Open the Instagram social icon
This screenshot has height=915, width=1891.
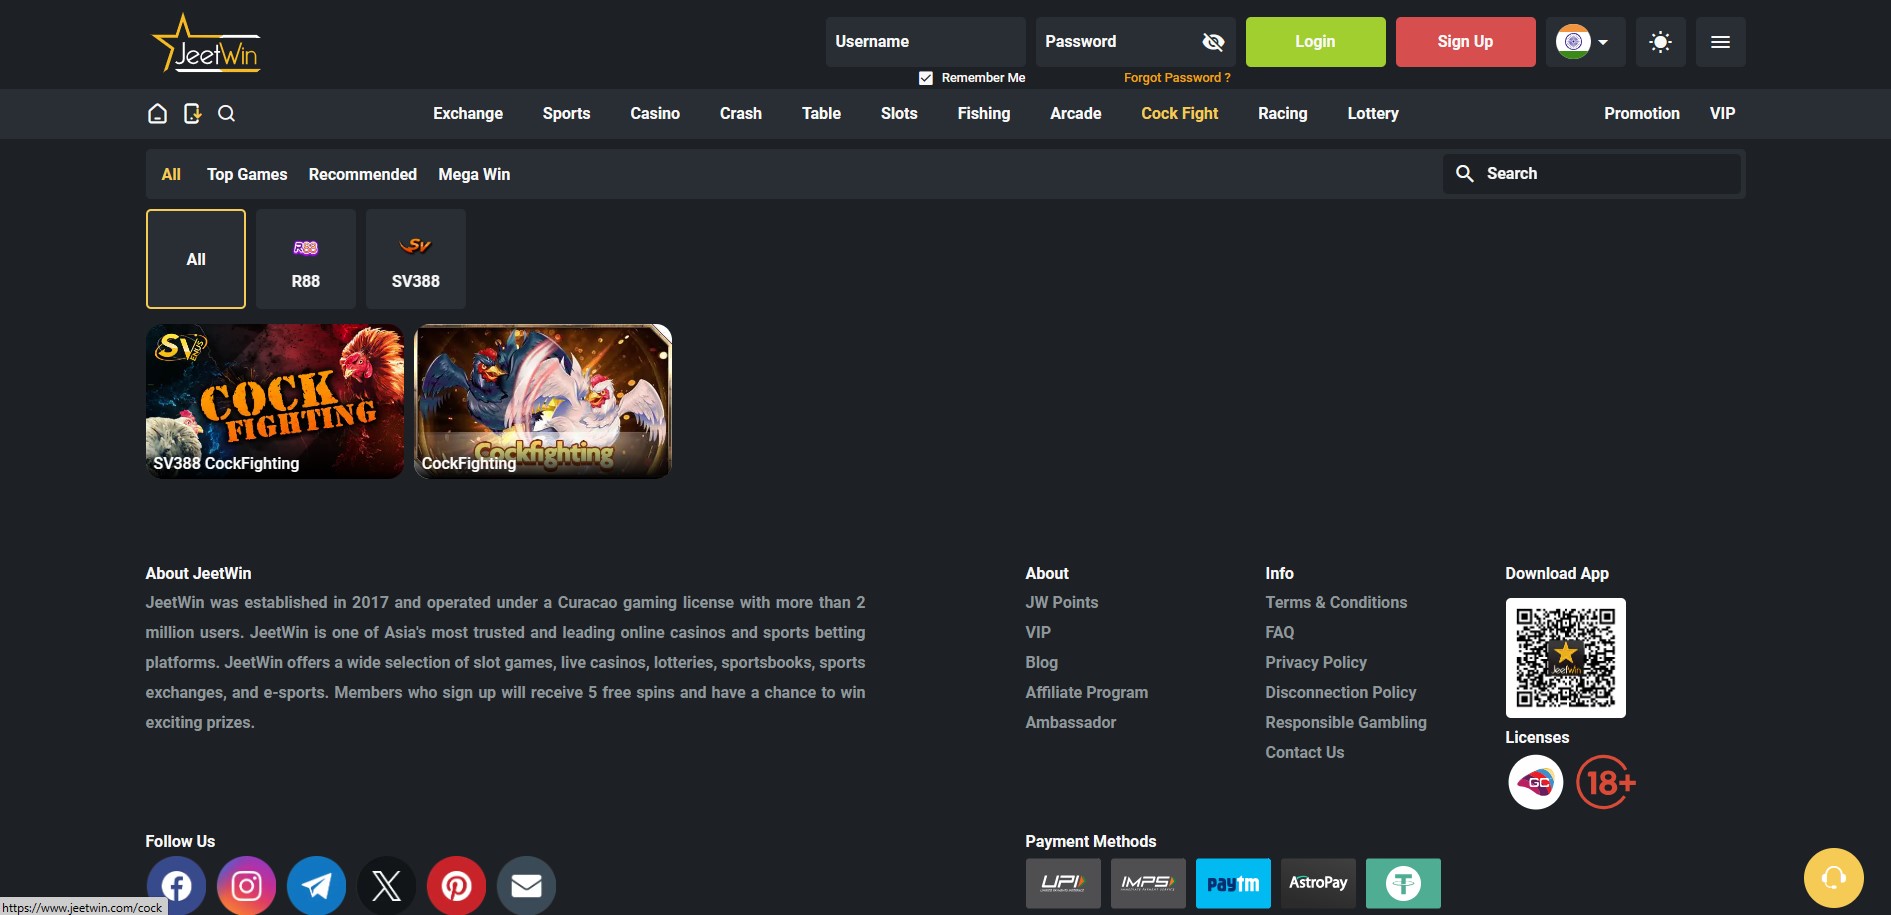pyautogui.click(x=246, y=885)
